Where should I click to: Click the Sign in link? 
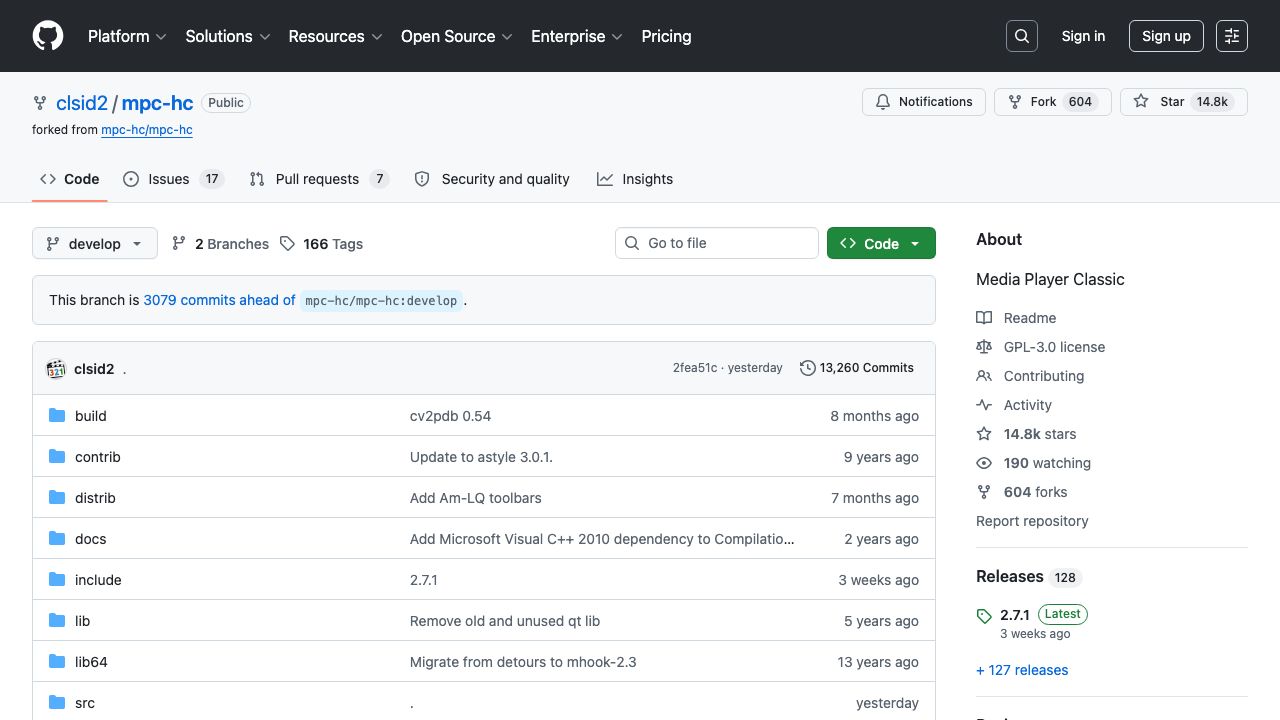point(1083,36)
